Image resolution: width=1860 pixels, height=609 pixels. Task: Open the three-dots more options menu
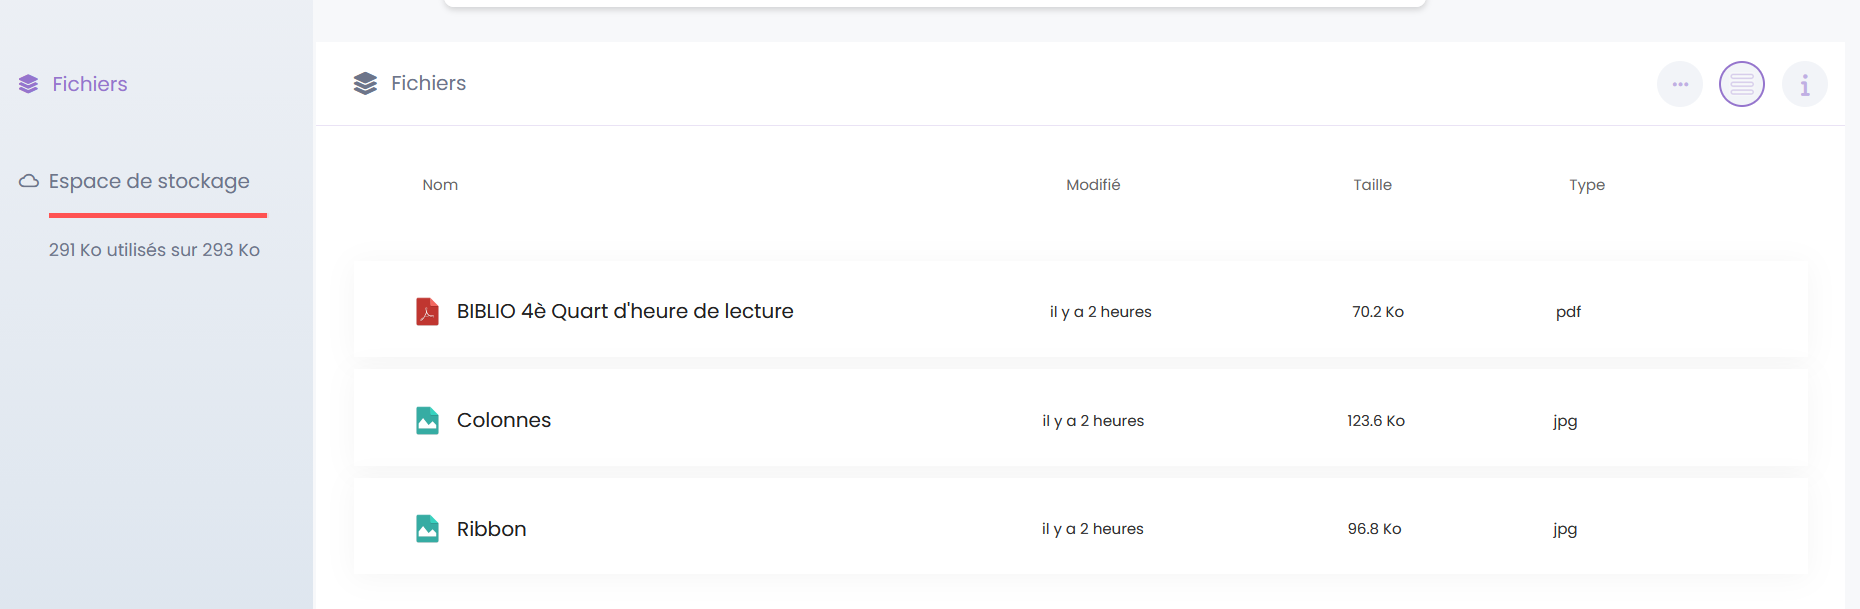(1680, 84)
